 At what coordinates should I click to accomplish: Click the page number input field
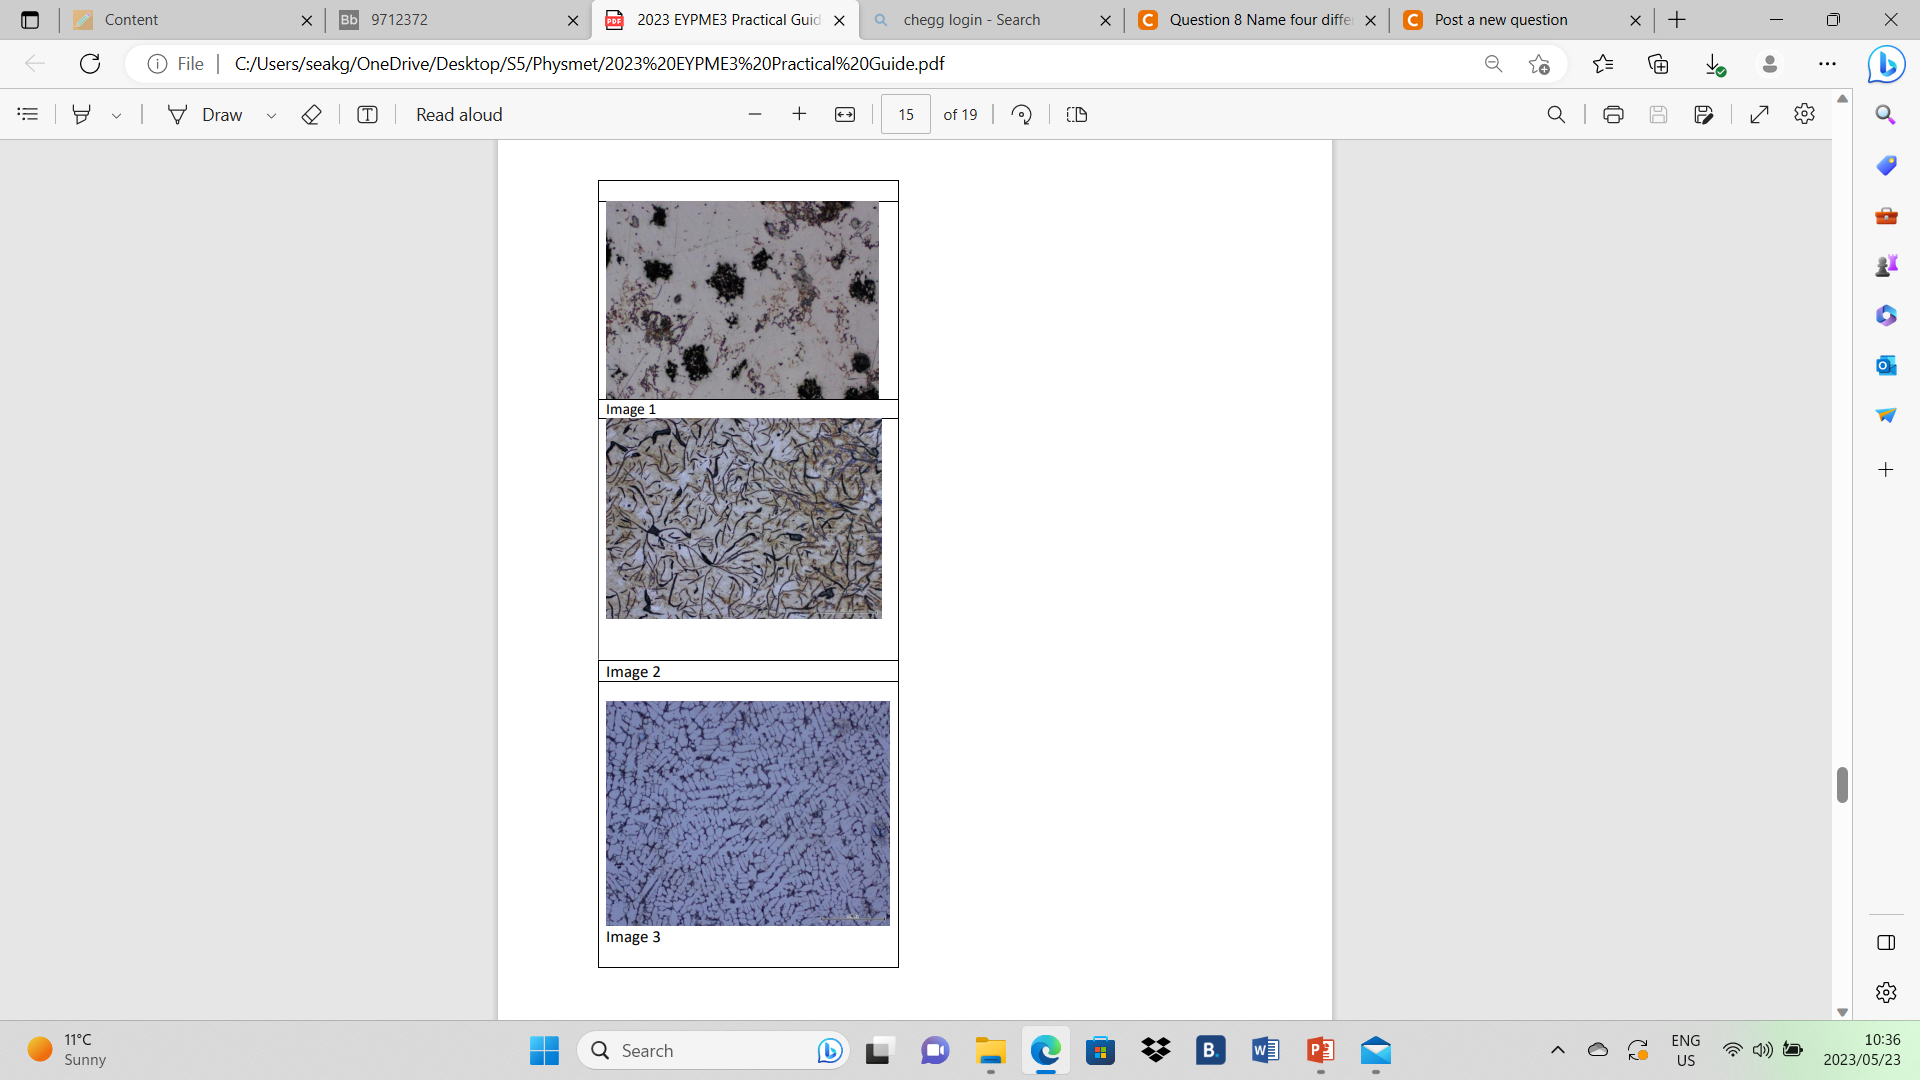pos(905,114)
